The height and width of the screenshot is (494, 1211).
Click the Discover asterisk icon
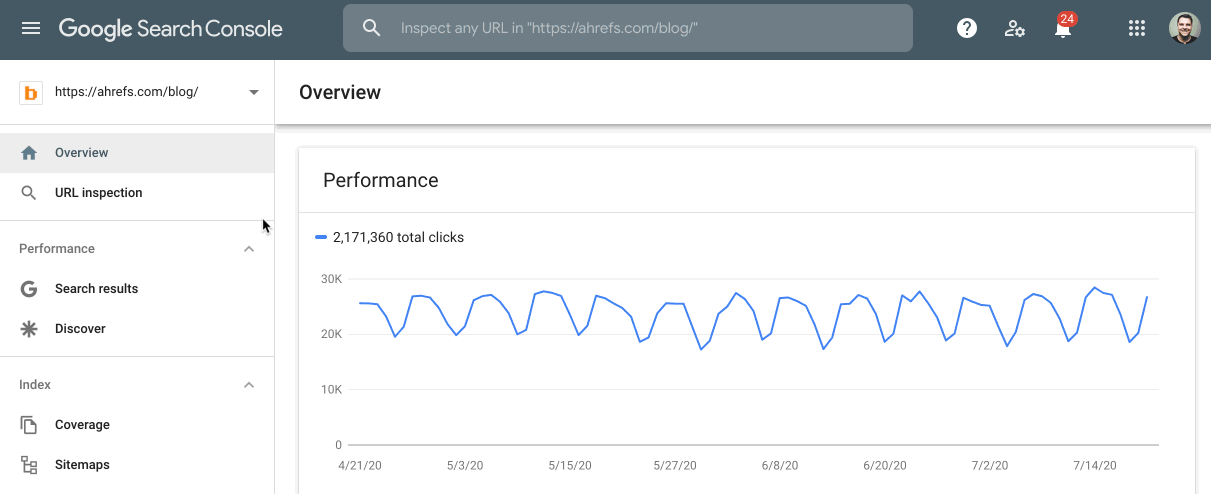(29, 329)
